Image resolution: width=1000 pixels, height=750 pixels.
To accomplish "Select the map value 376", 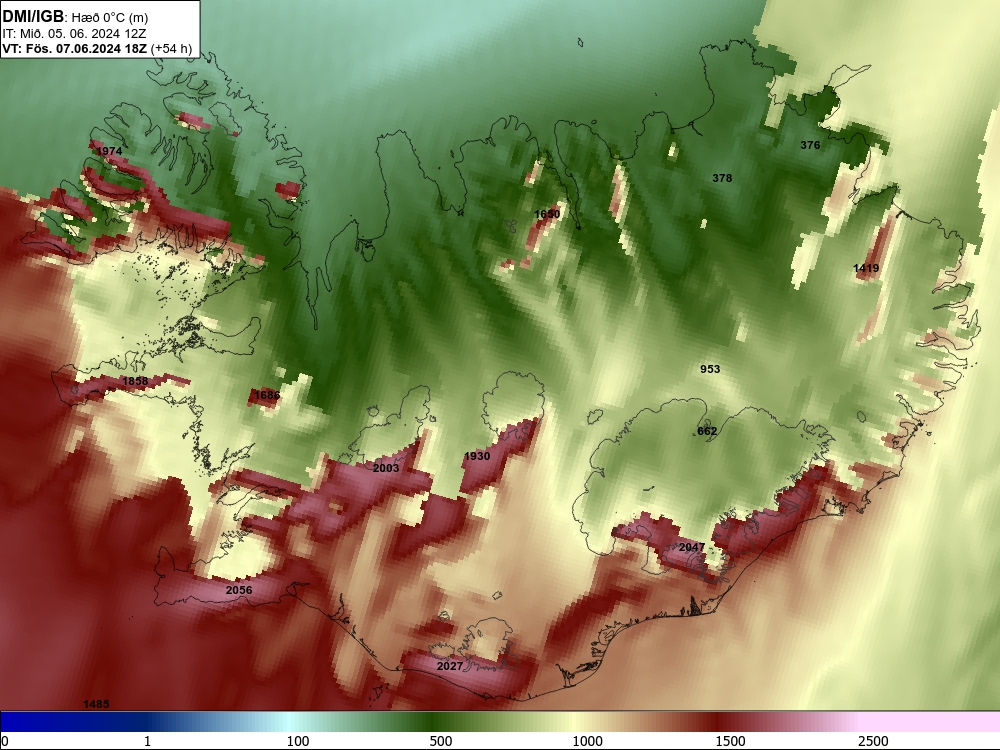I will click(x=810, y=145).
